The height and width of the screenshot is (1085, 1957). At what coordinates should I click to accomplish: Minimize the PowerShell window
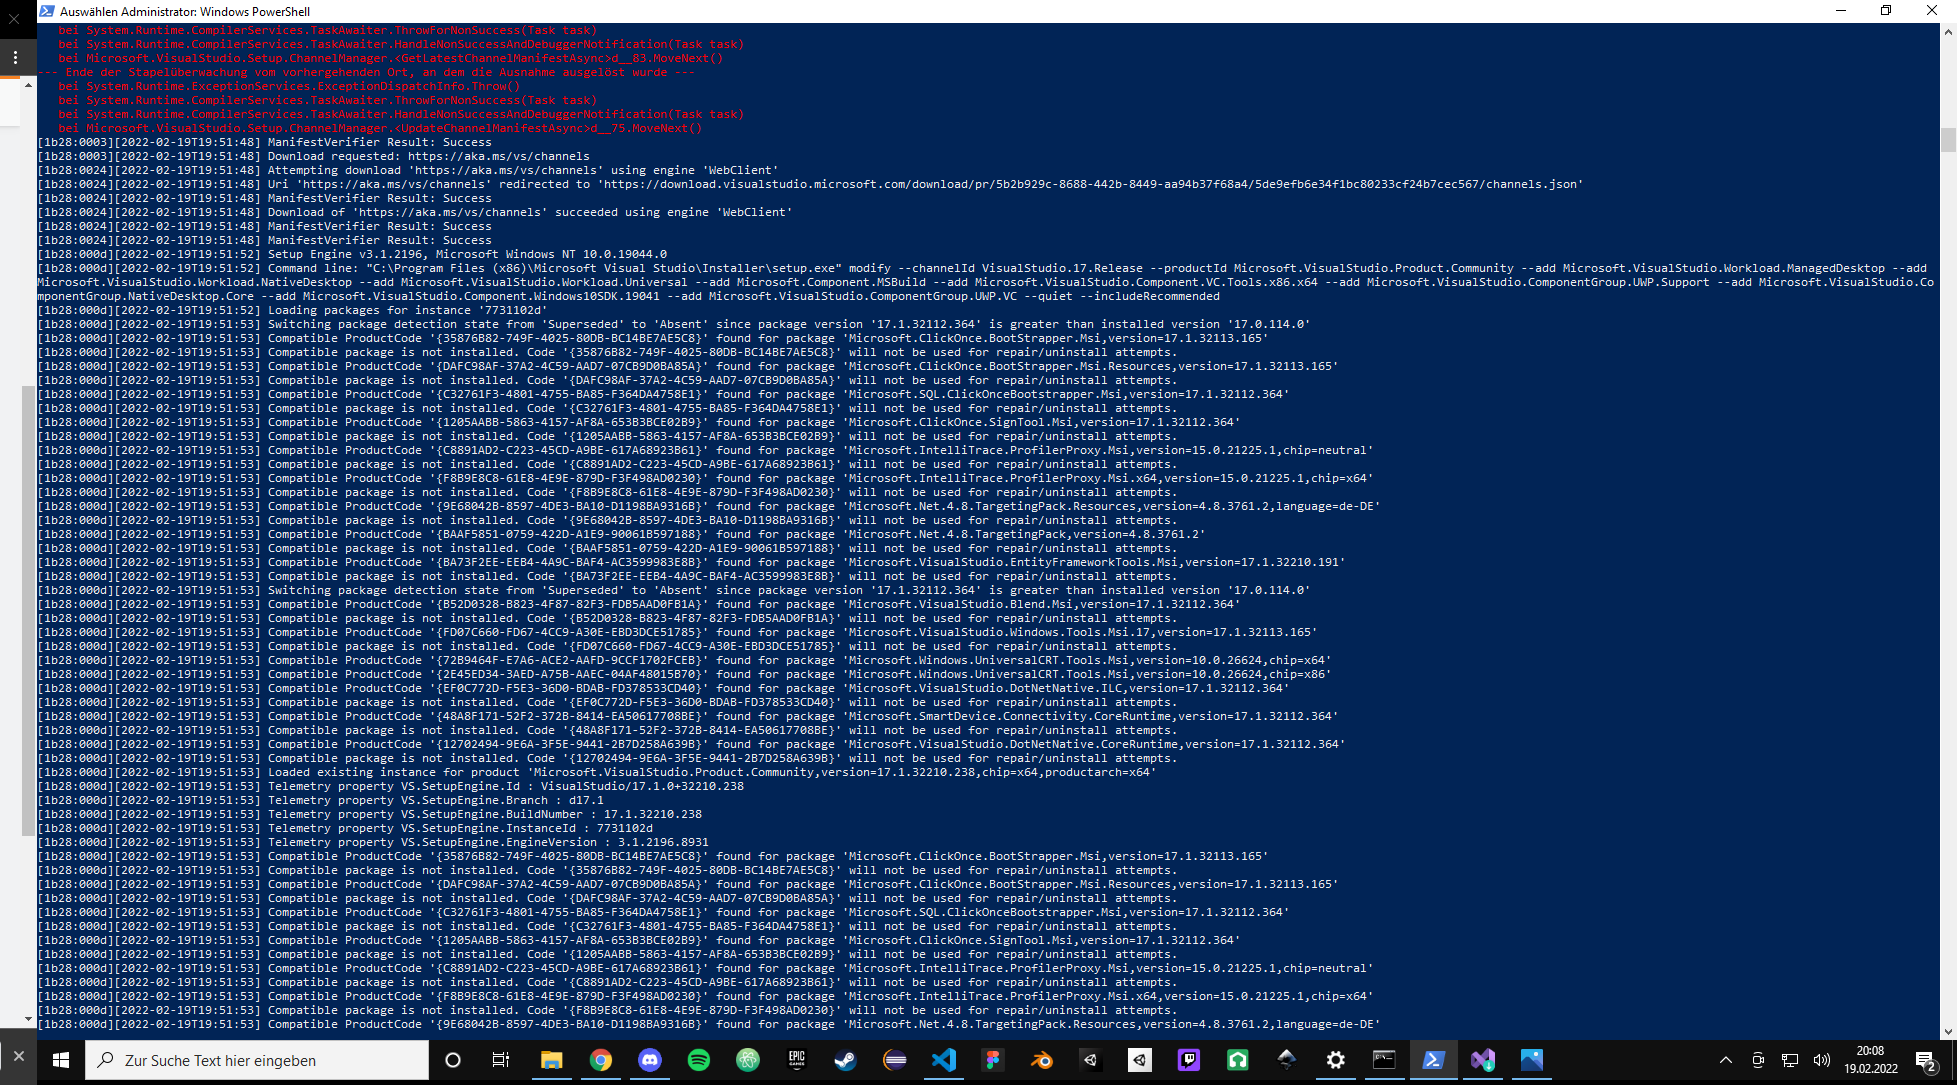tap(1840, 11)
